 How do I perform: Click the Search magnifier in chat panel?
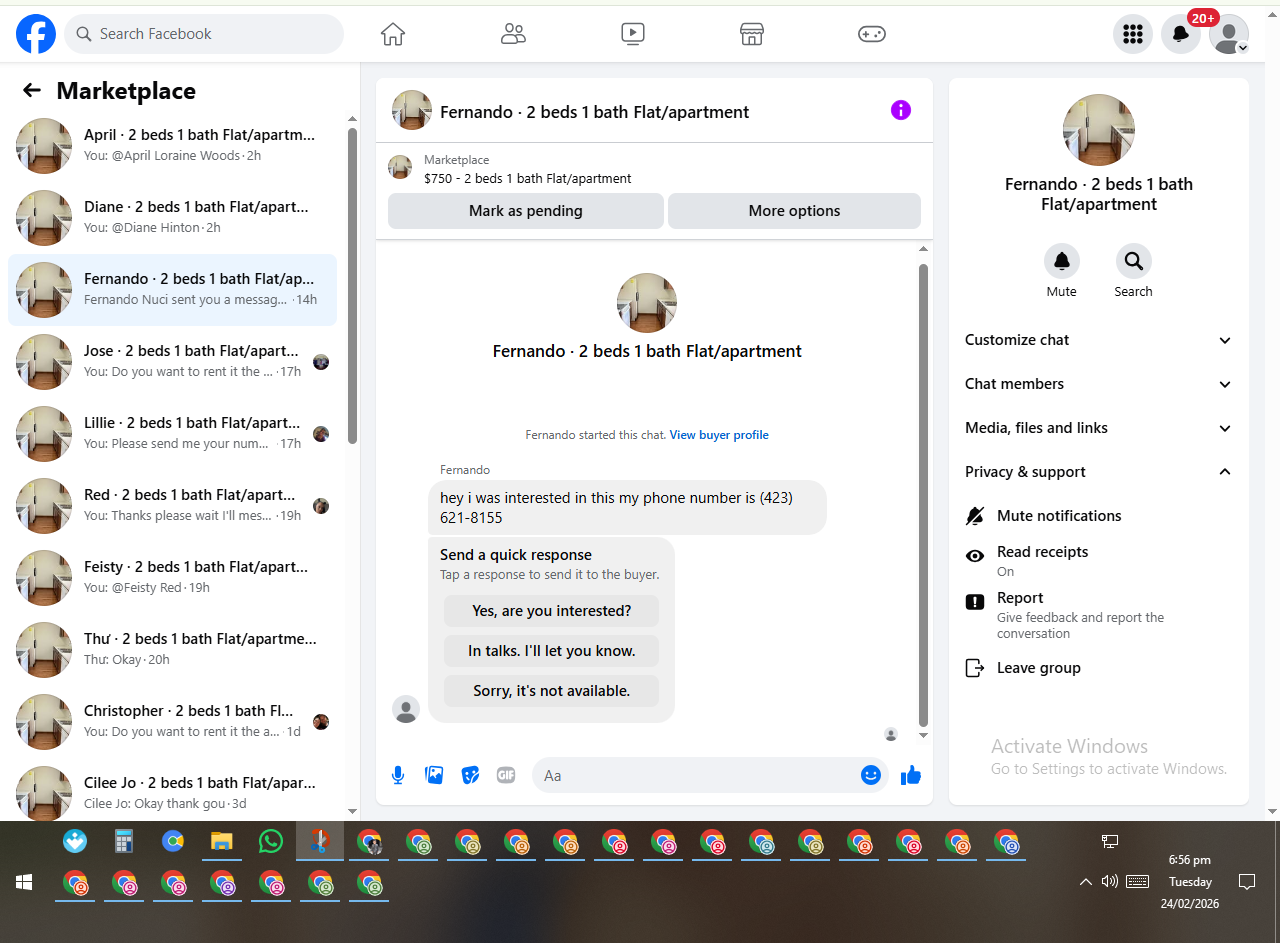[x=1134, y=261]
